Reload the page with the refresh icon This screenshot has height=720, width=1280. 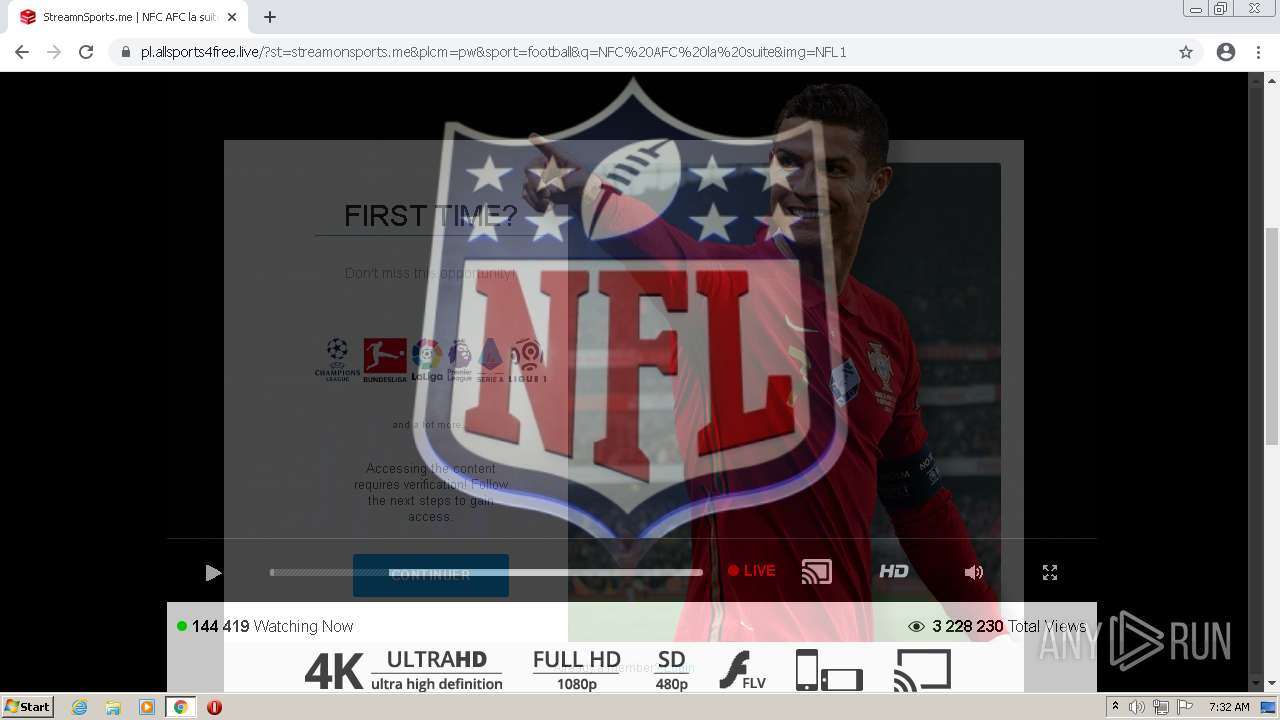point(86,52)
